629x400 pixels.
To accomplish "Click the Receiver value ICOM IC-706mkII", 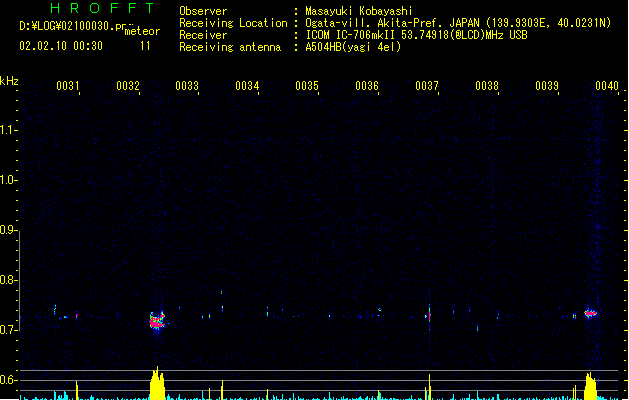I will (x=350, y=35).
